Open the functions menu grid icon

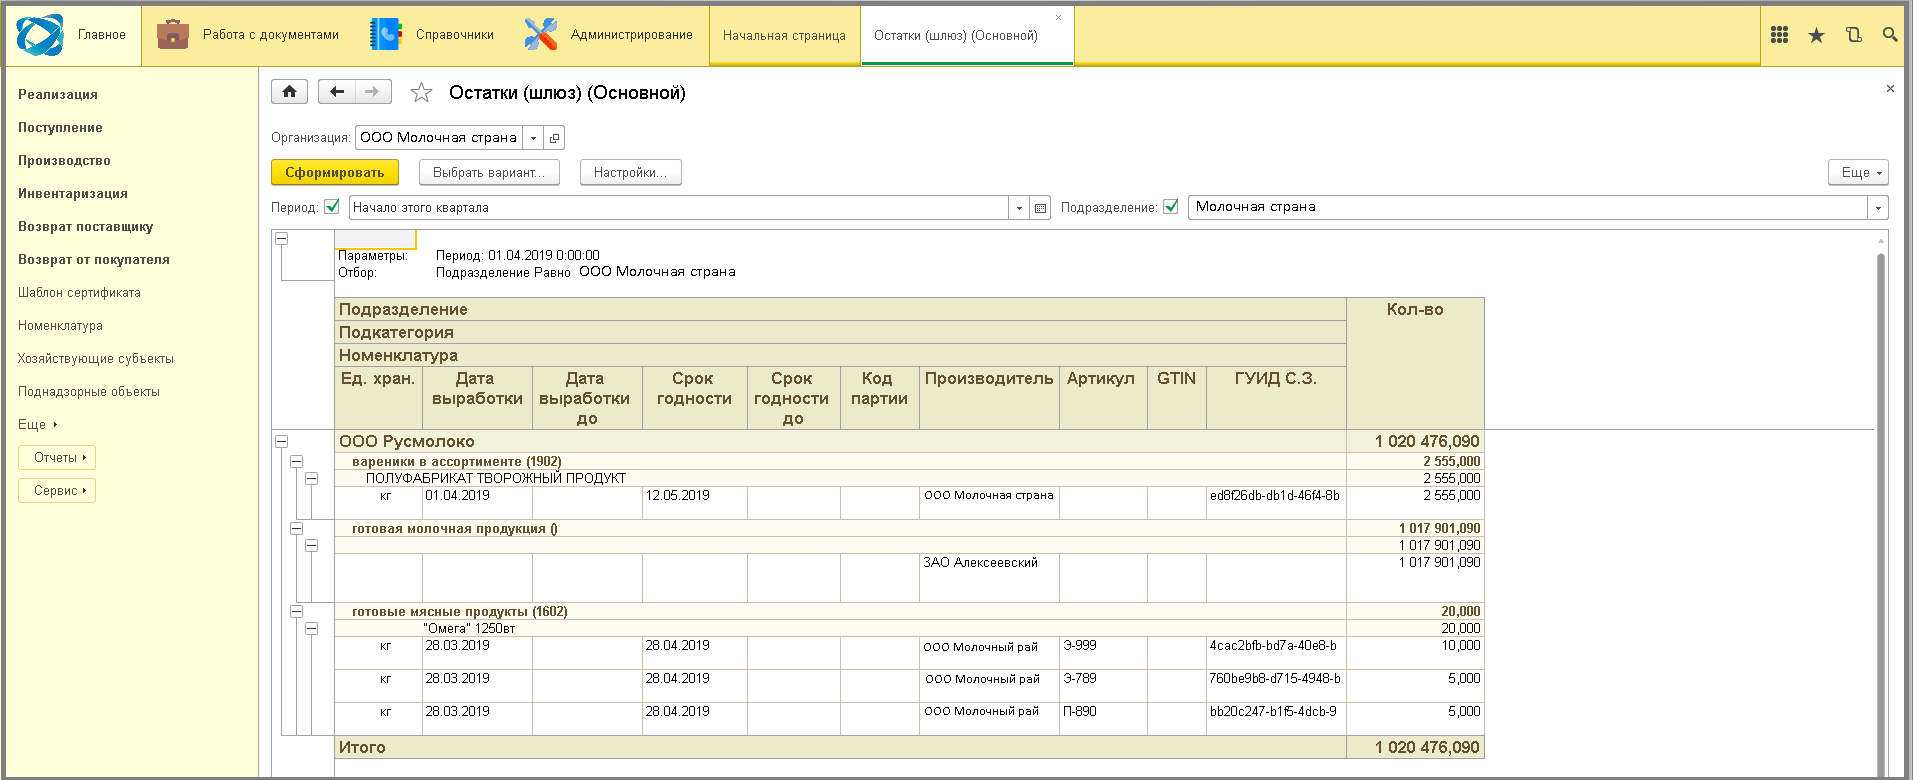pyautogui.click(x=1779, y=35)
